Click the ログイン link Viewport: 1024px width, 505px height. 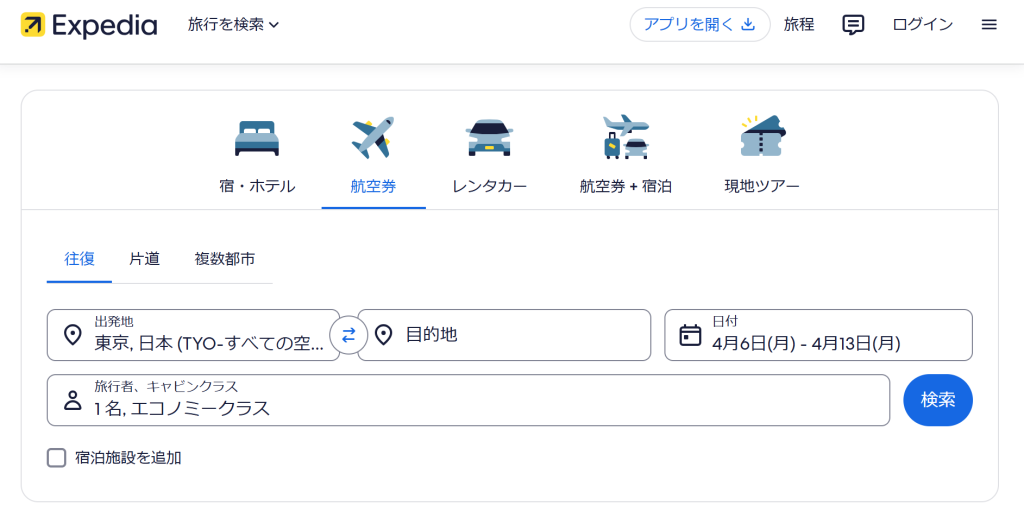click(x=922, y=25)
